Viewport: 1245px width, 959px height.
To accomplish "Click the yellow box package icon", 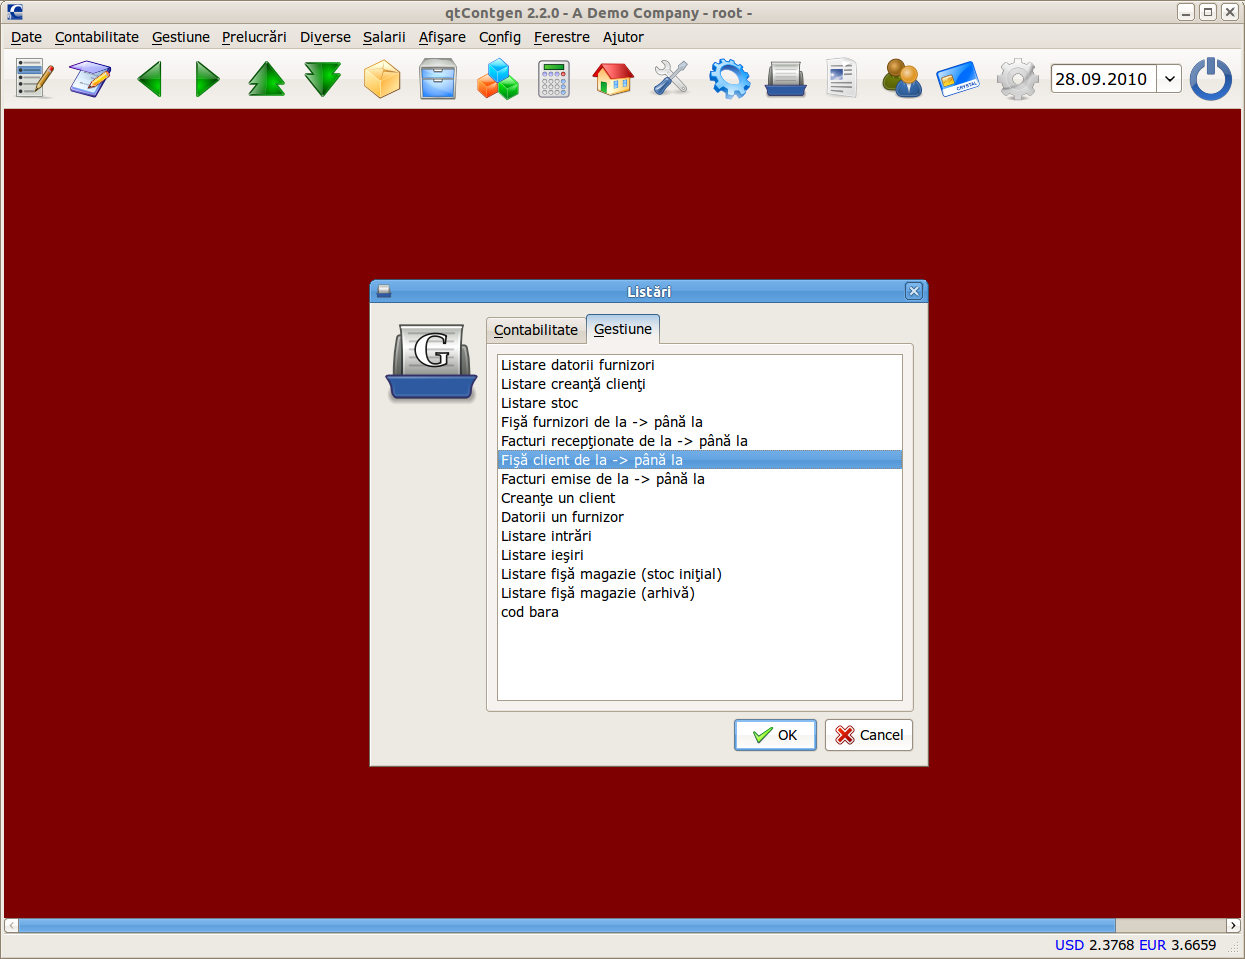I will 382,78.
